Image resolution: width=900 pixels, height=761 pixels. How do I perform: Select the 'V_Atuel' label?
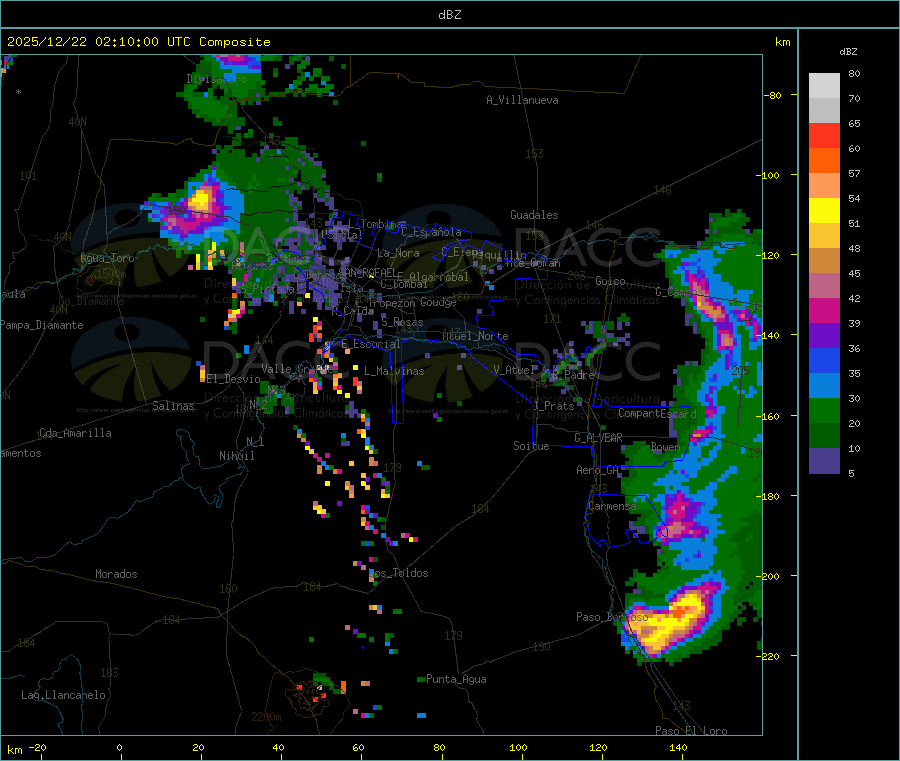click(515, 370)
